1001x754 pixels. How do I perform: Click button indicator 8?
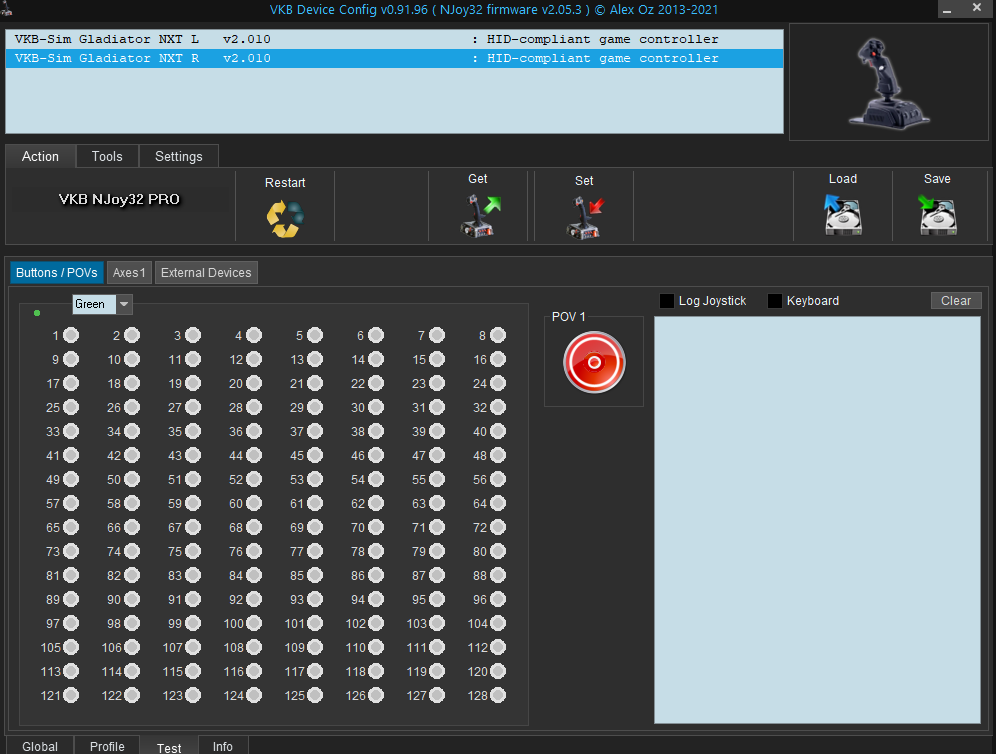tap(498, 335)
